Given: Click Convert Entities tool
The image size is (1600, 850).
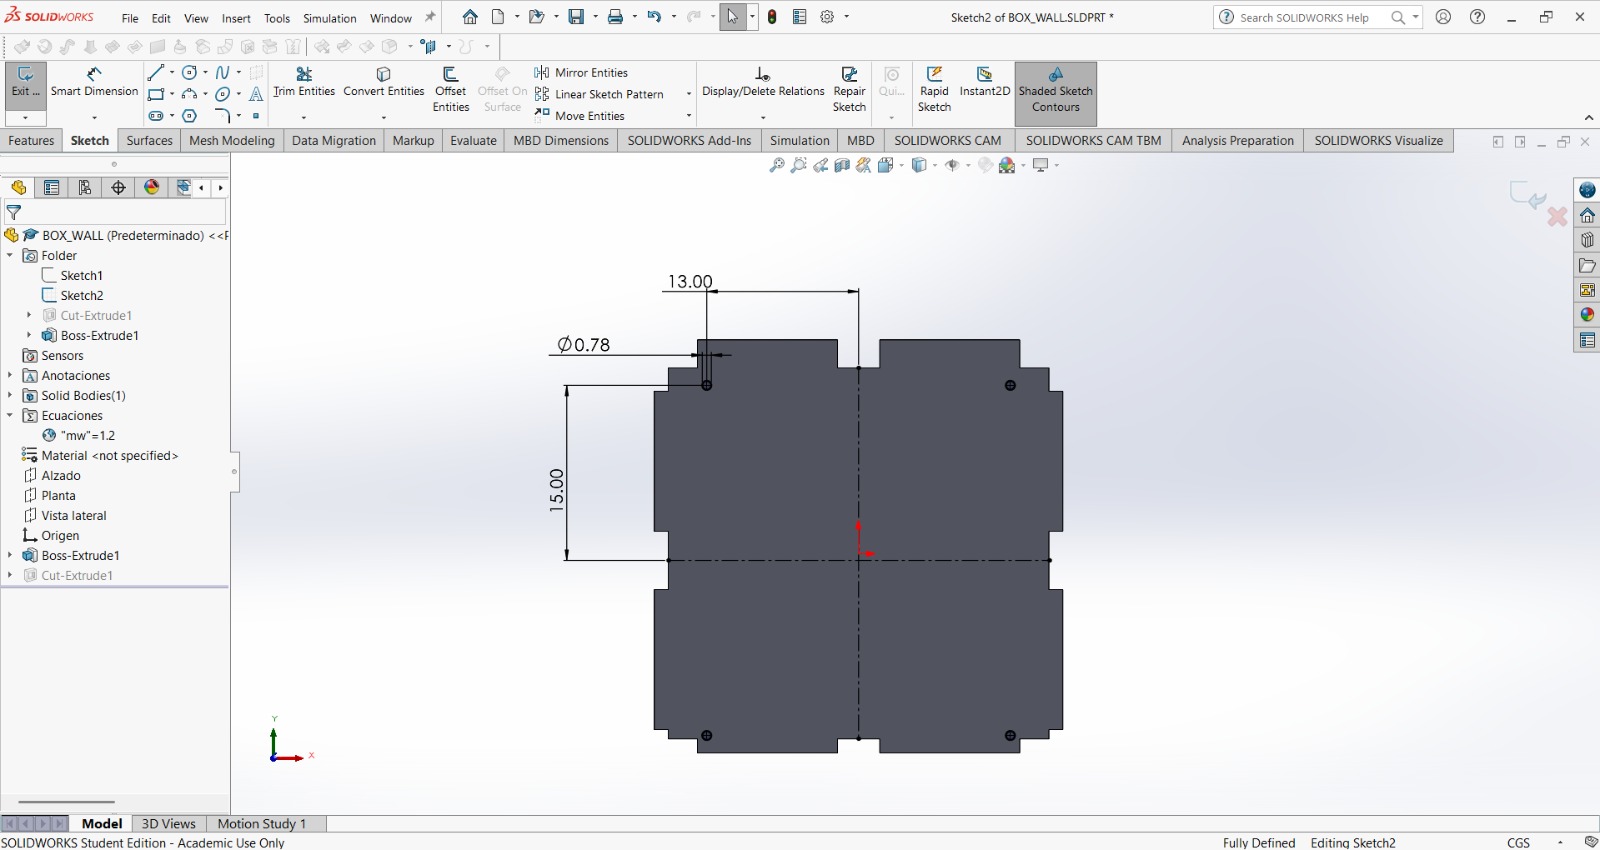Looking at the screenshot, I should [384, 82].
